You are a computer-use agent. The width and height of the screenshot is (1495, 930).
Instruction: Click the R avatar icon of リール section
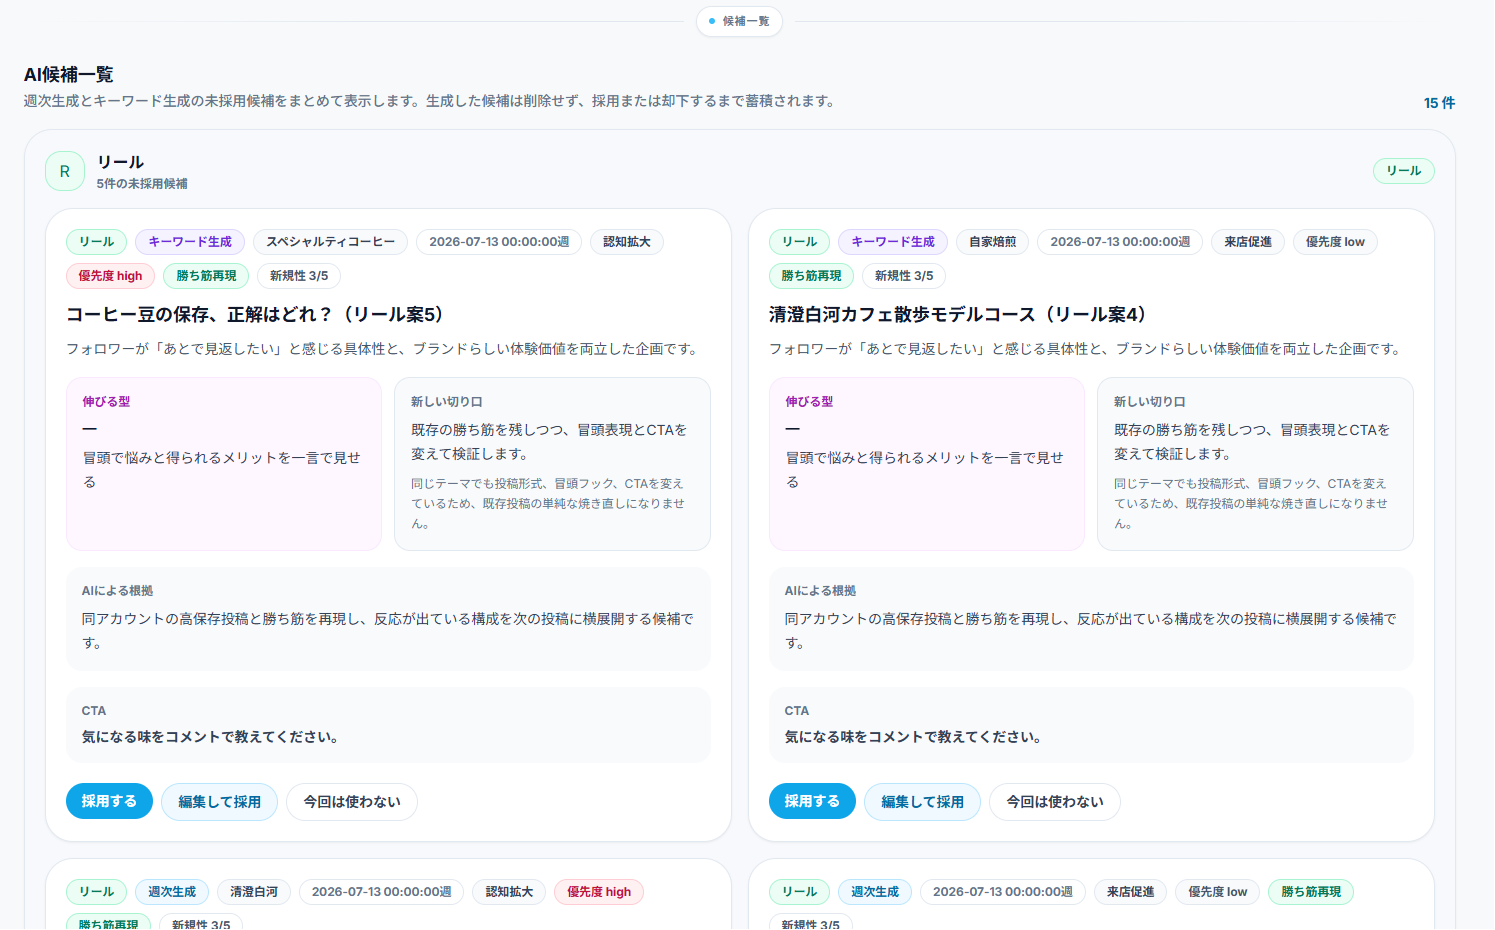(x=65, y=171)
